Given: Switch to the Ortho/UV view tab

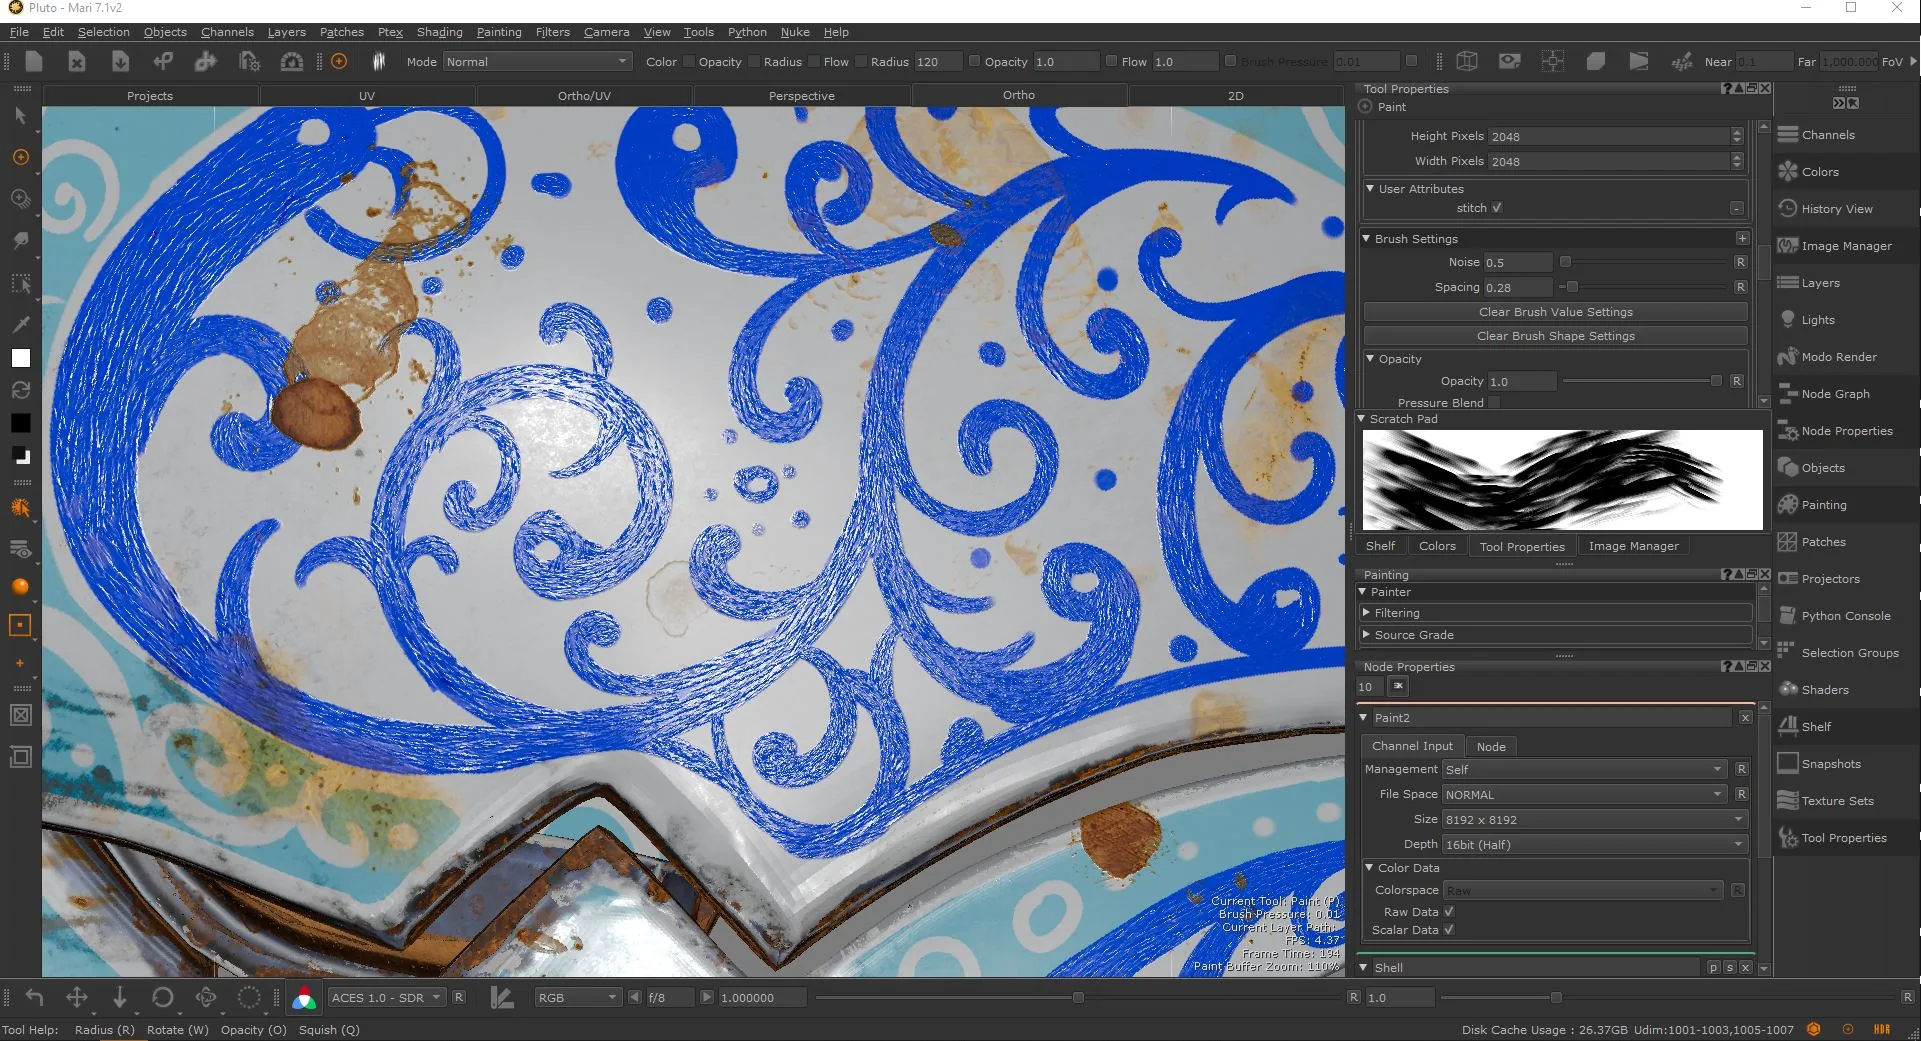Looking at the screenshot, I should coord(584,96).
